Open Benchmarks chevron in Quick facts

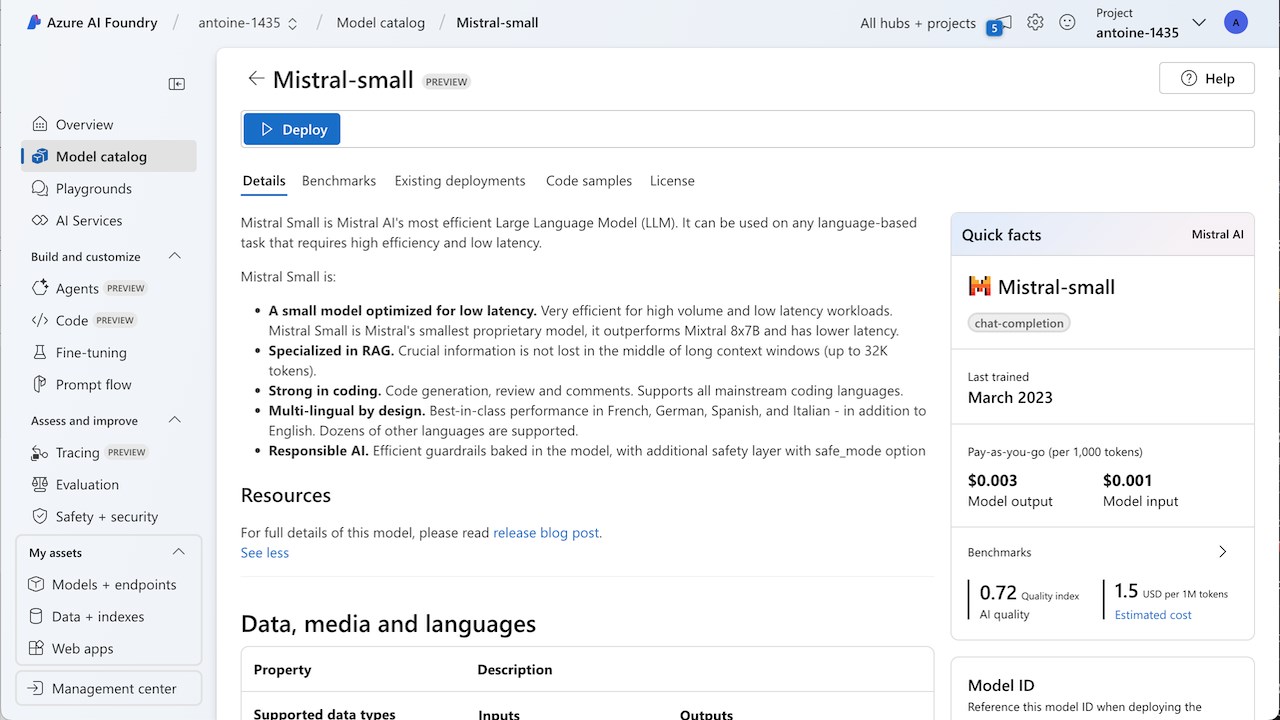pyautogui.click(x=1222, y=552)
